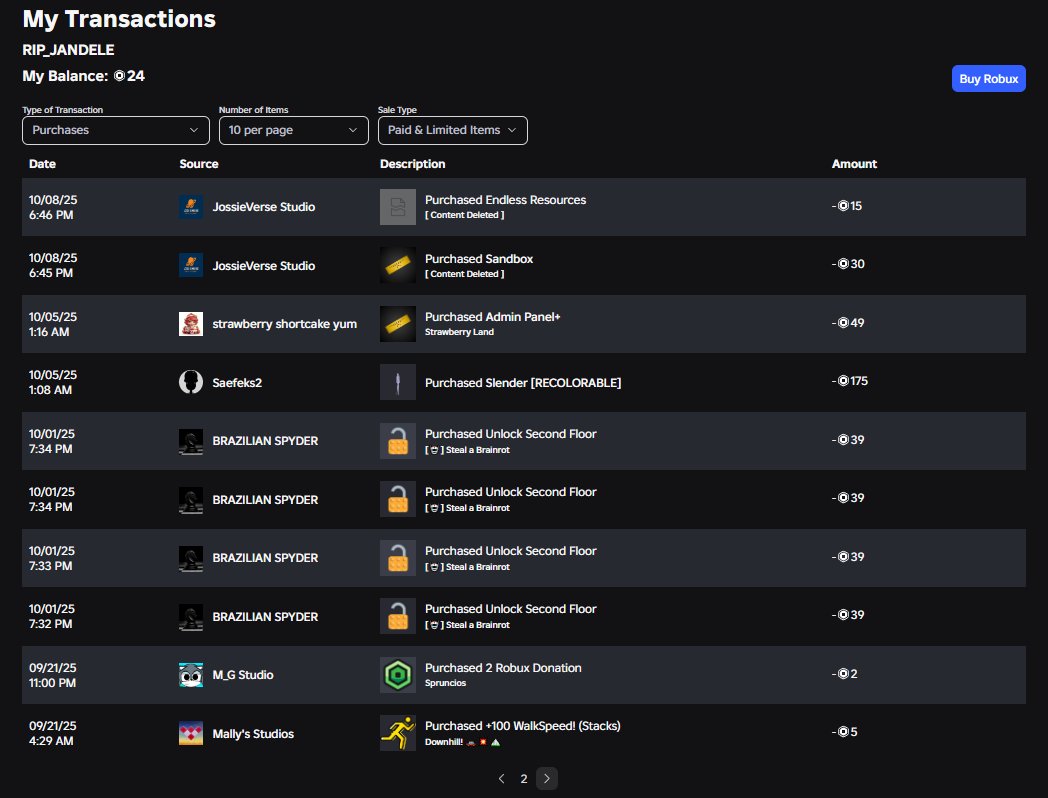Open Mally's Studios source link
The height and width of the screenshot is (798, 1048).
coord(253,734)
